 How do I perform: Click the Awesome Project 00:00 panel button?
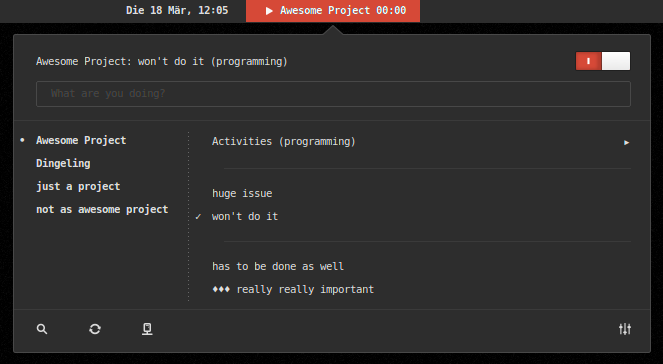point(333,11)
